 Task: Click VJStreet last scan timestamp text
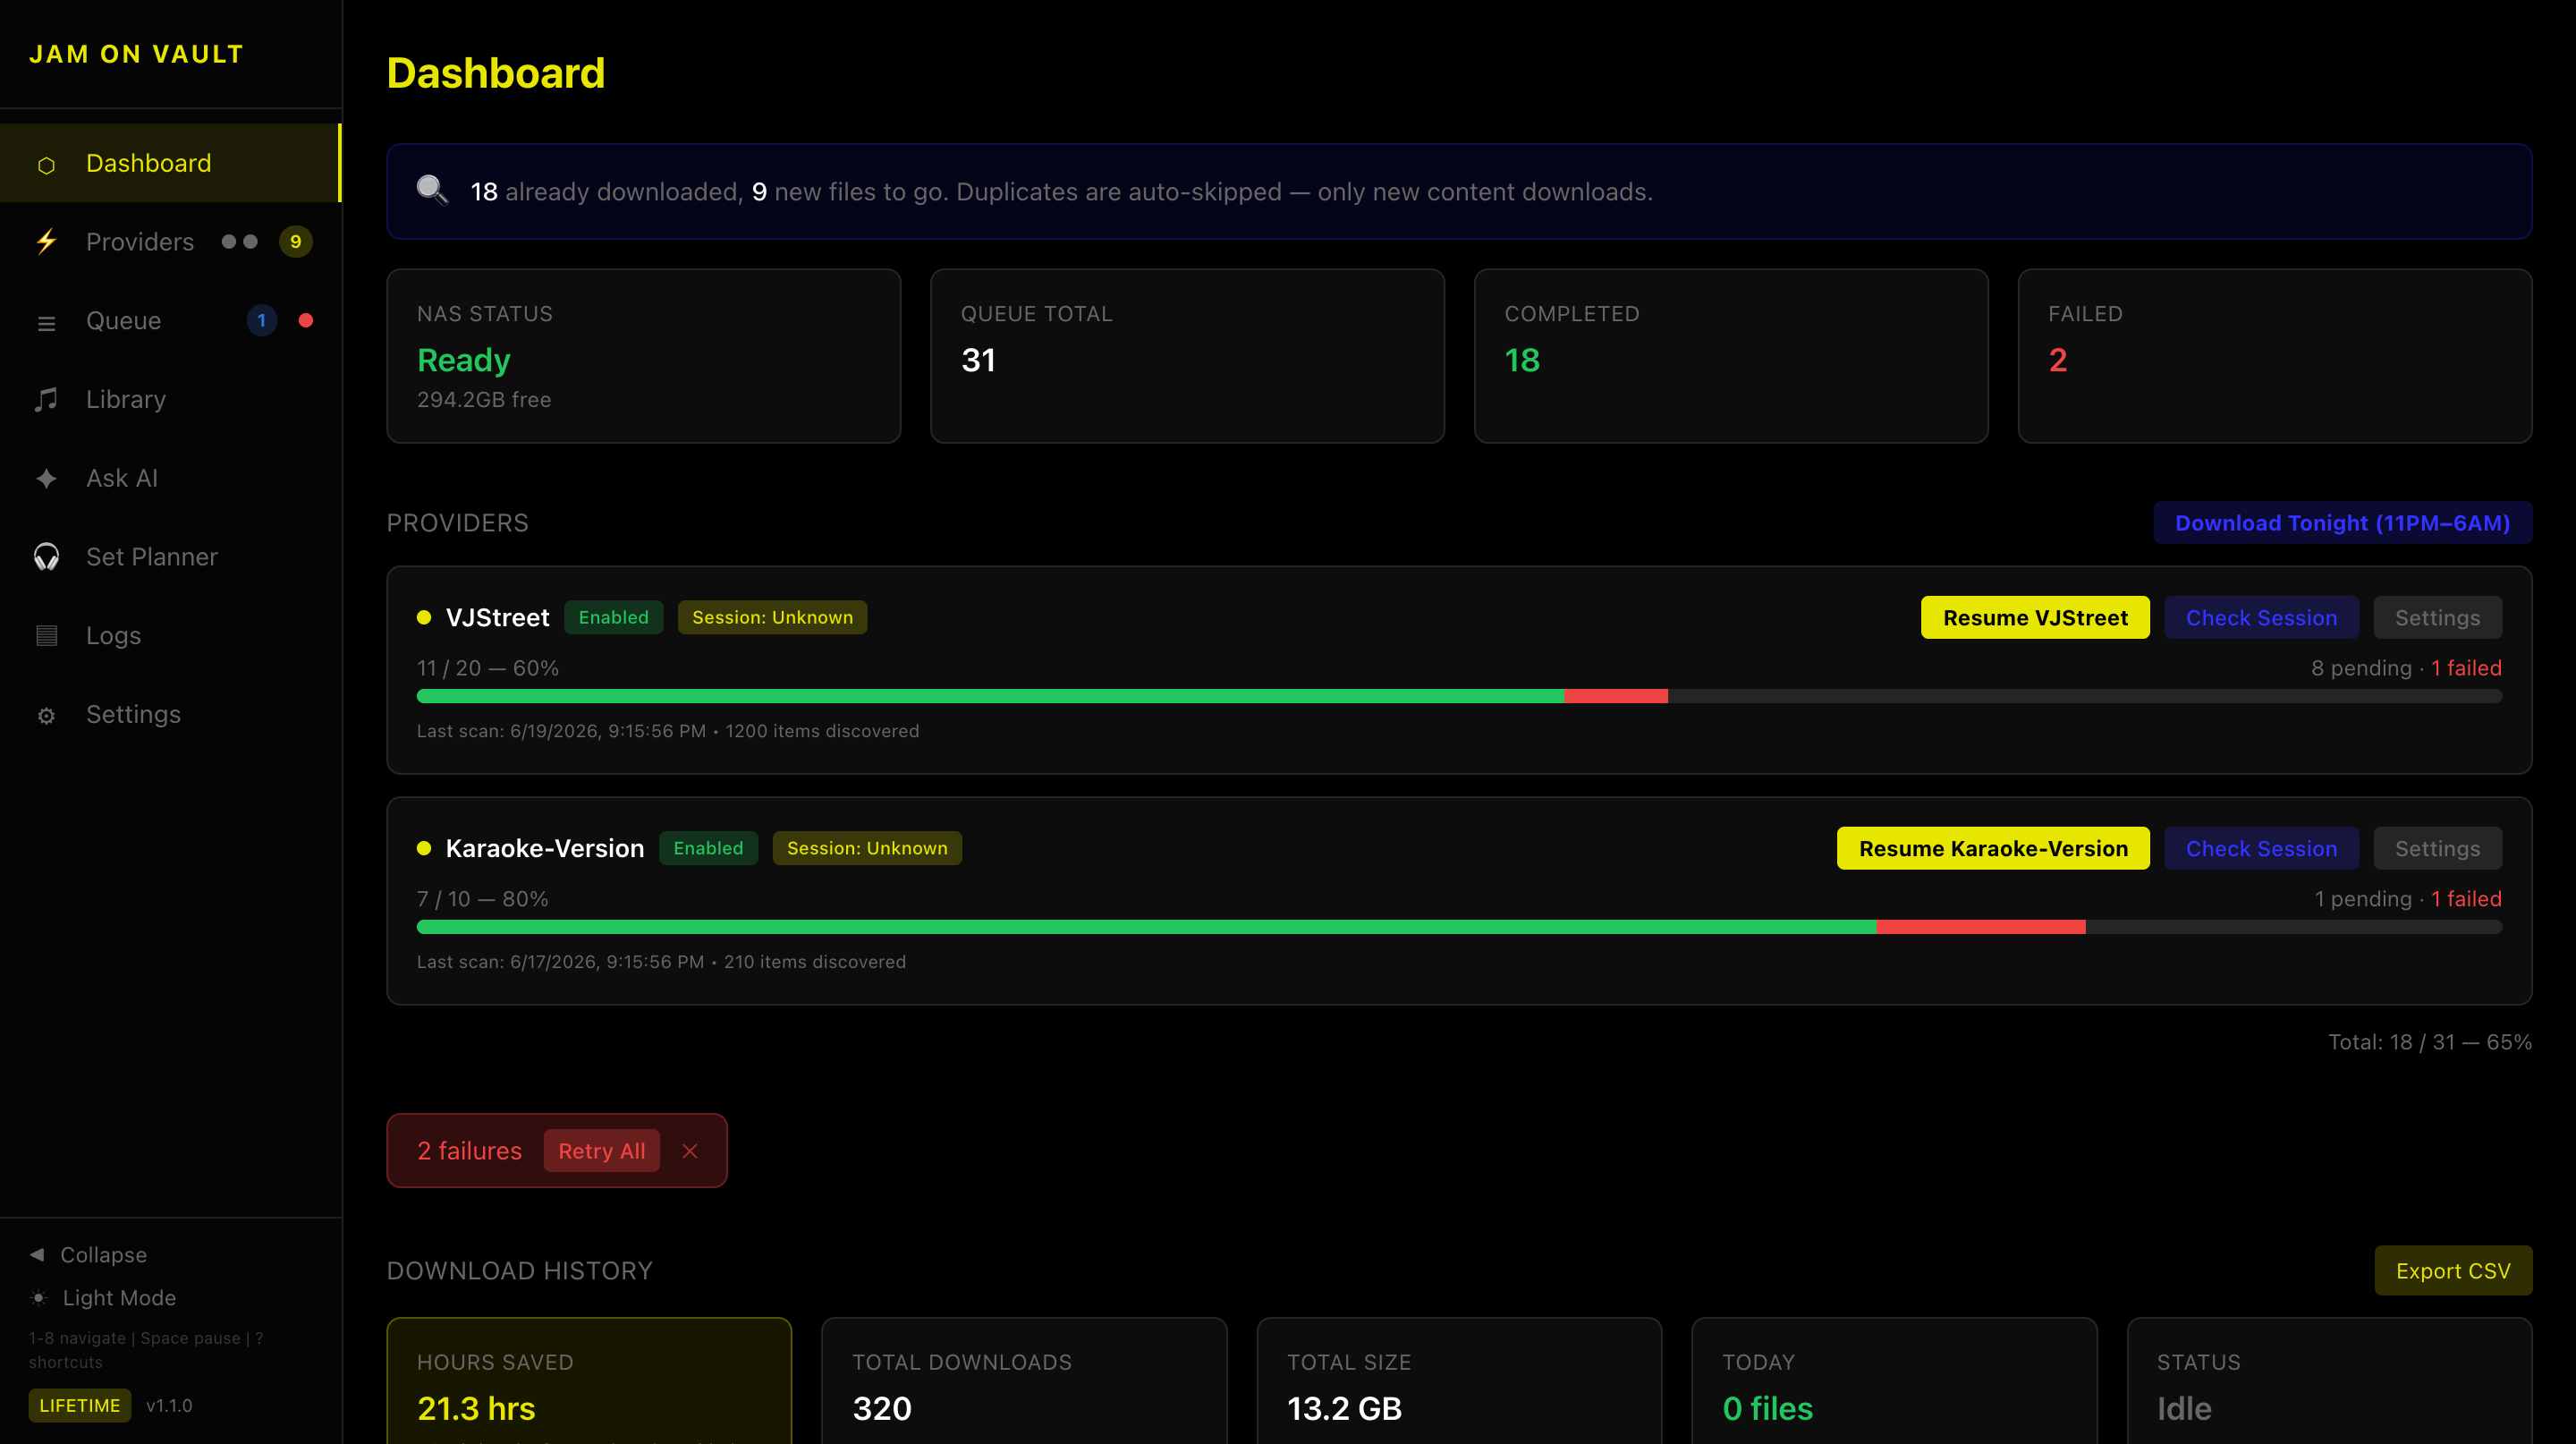tap(561, 731)
